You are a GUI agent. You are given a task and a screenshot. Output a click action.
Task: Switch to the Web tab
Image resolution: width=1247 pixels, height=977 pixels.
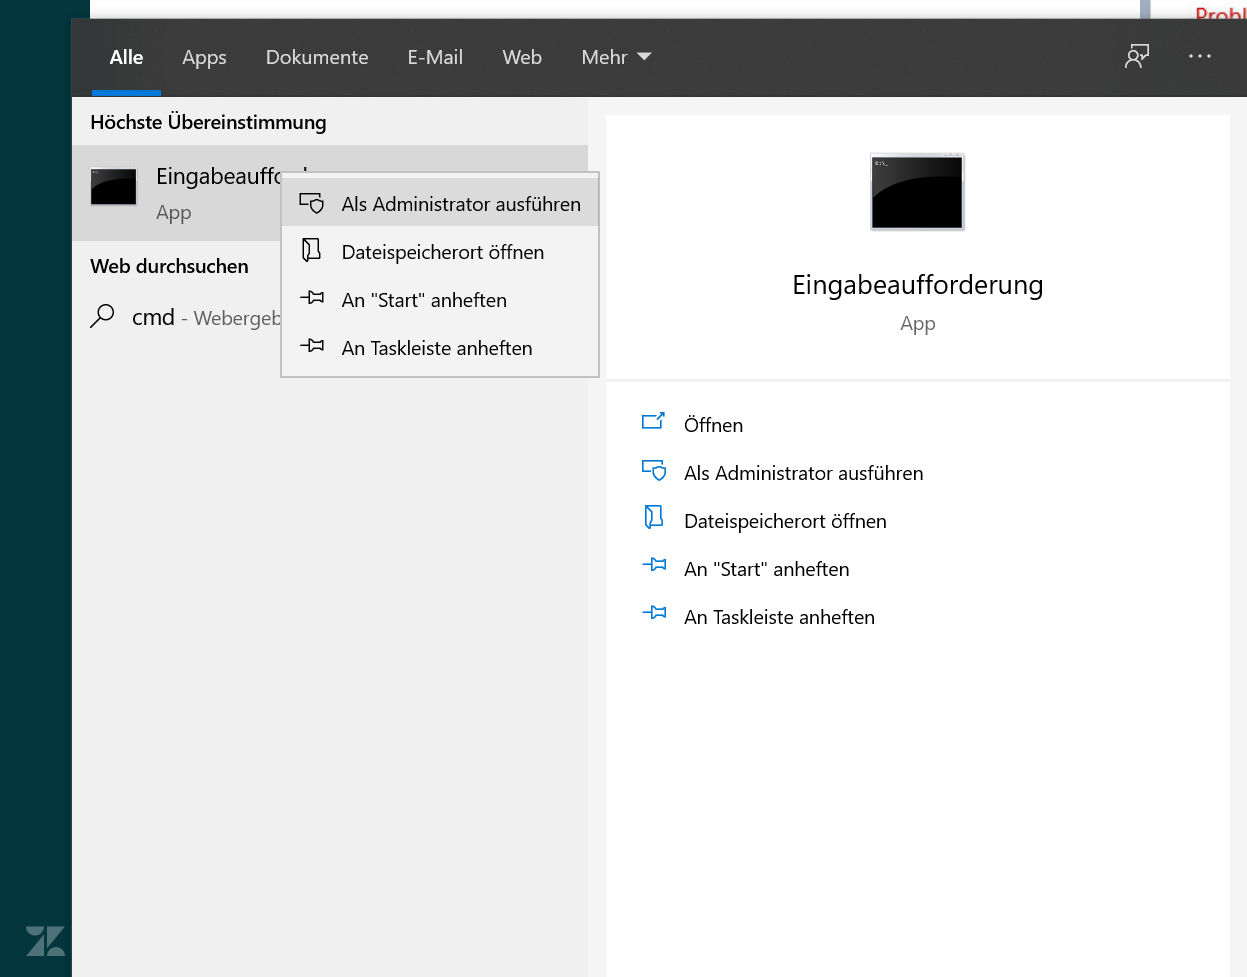pos(522,57)
